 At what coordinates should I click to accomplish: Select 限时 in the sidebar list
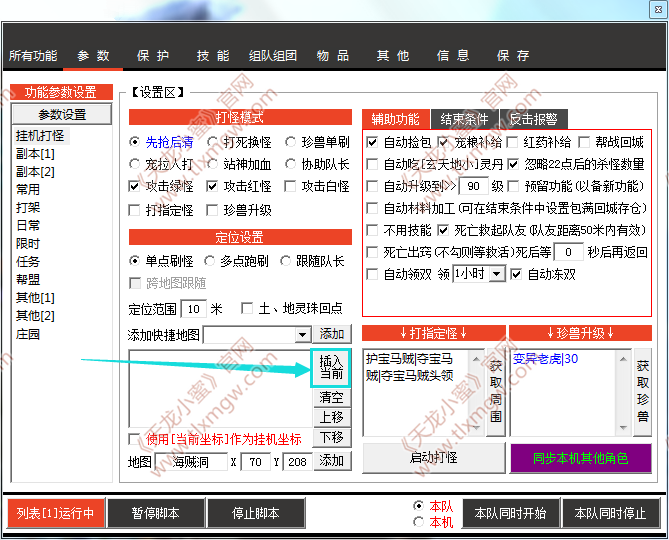[28, 244]
